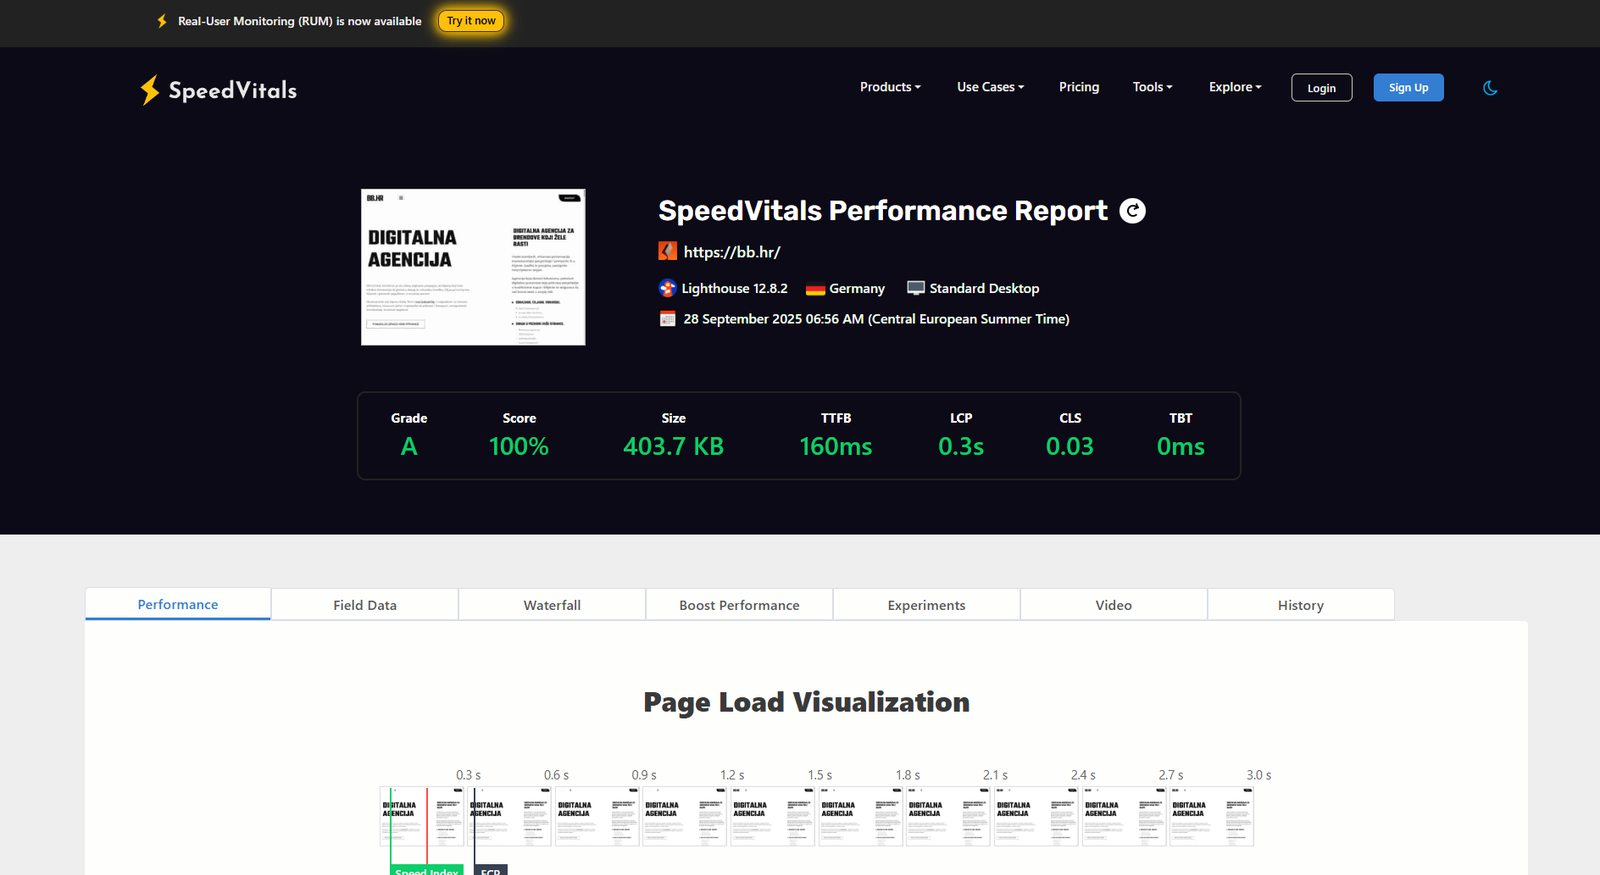
Task: Click the bb.hr site favicon icon
Action: [668, 251]
